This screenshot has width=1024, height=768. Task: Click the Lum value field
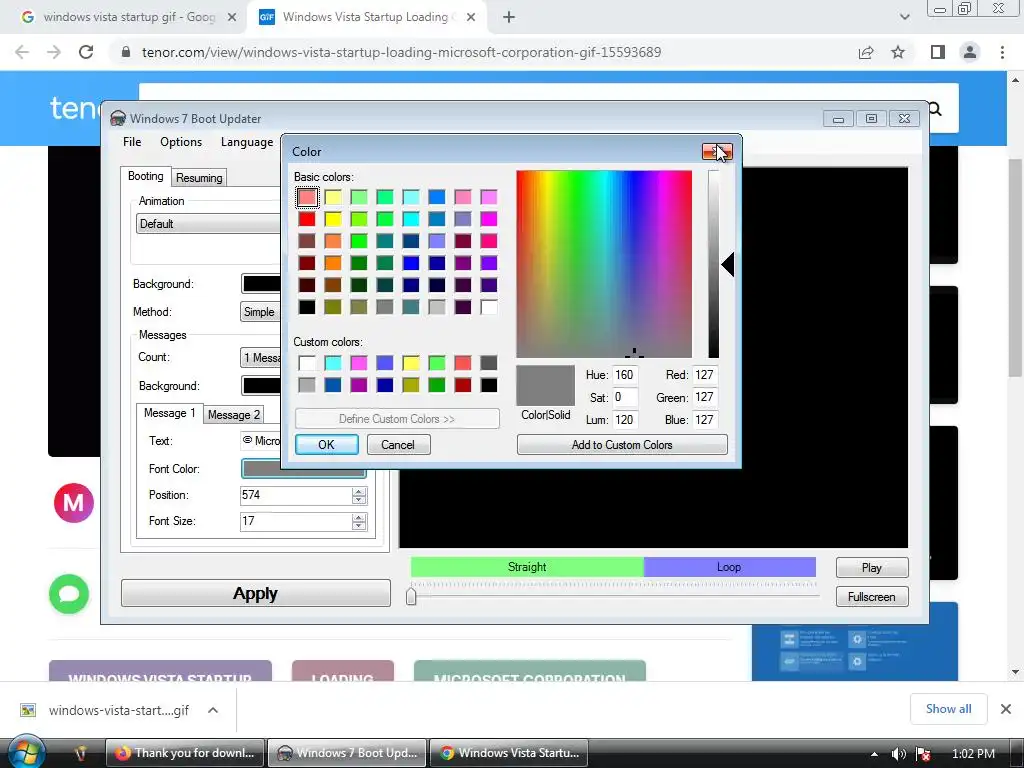624,420
